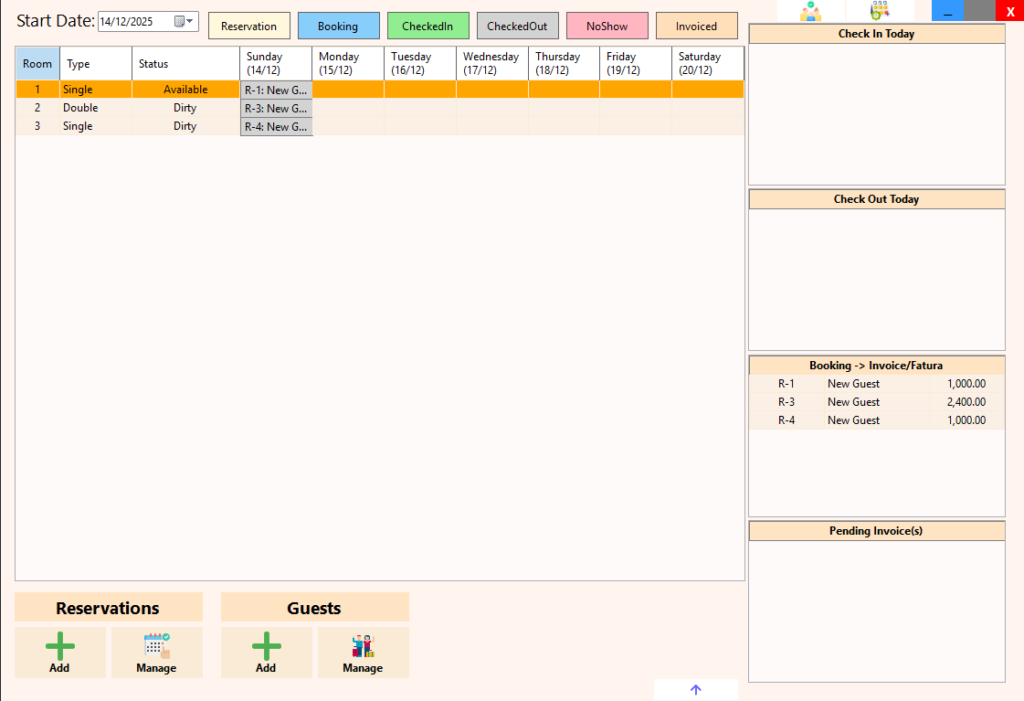Image resolution: width=1024 pixels, height=701 pixels.
Task: Click the calendar picker icon in Start Date
Action: (x=180, y=20)
